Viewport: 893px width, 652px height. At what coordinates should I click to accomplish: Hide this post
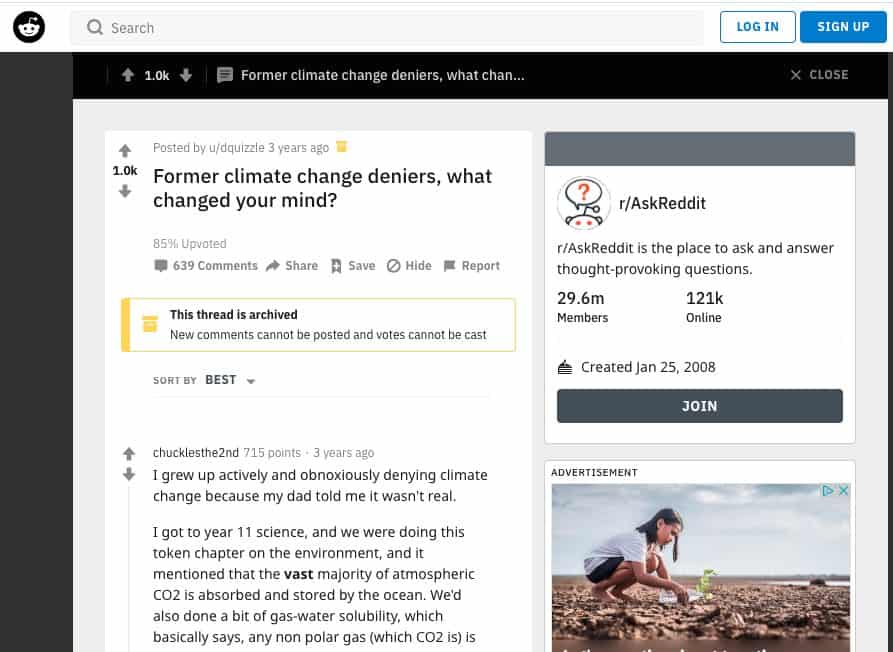[x=409, y=266]
